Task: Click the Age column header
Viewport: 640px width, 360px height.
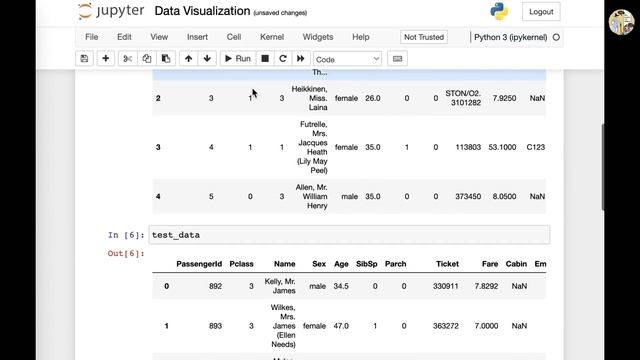Action: pos(341,264)
